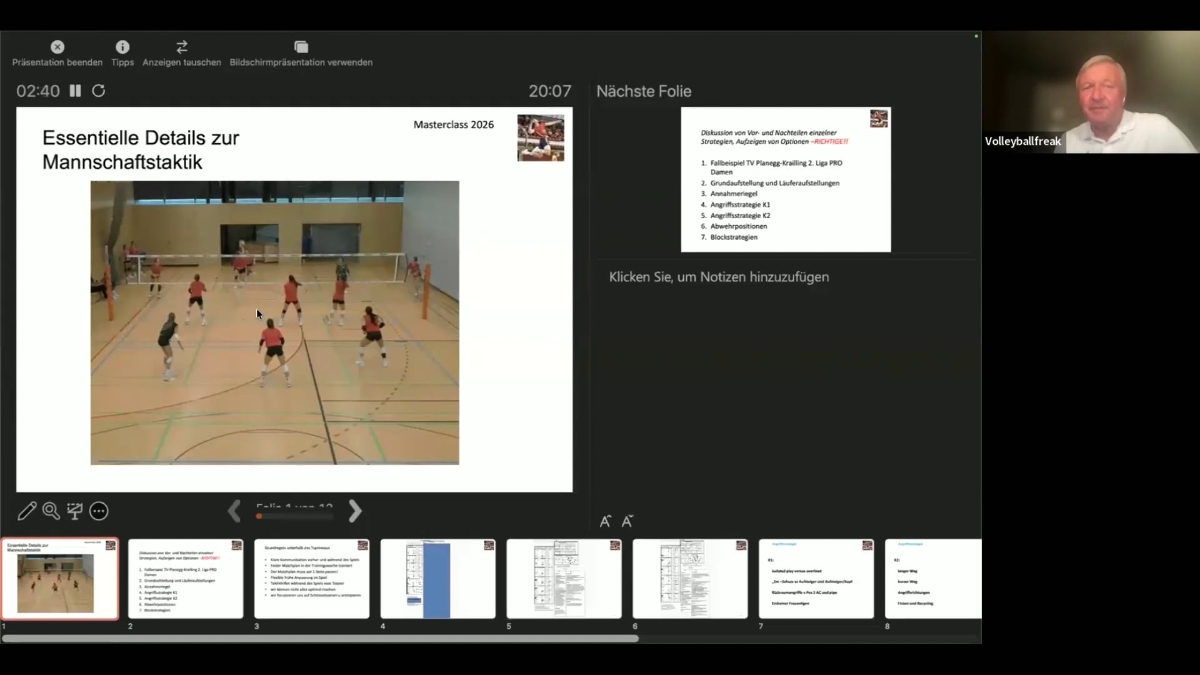Open the more options ellipsis menu
Screen dimensions: 1200x675
point(99,511)
